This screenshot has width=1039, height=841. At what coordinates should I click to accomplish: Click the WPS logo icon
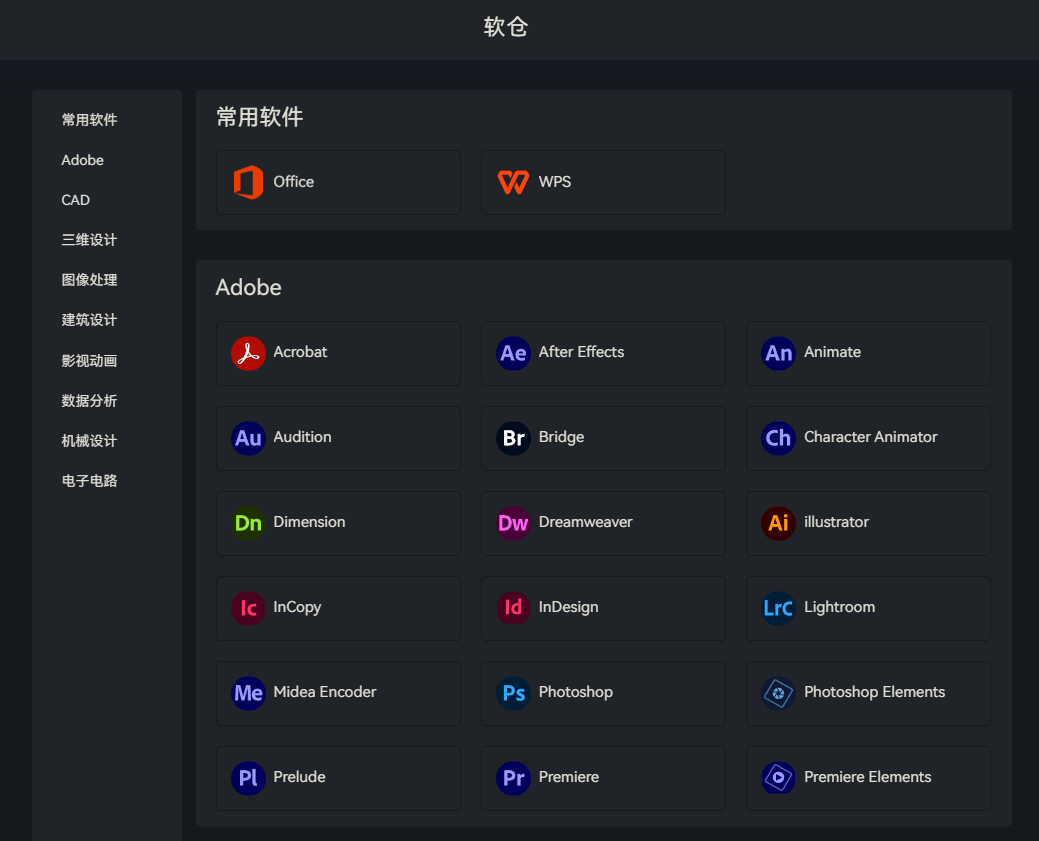pos(513,182)
